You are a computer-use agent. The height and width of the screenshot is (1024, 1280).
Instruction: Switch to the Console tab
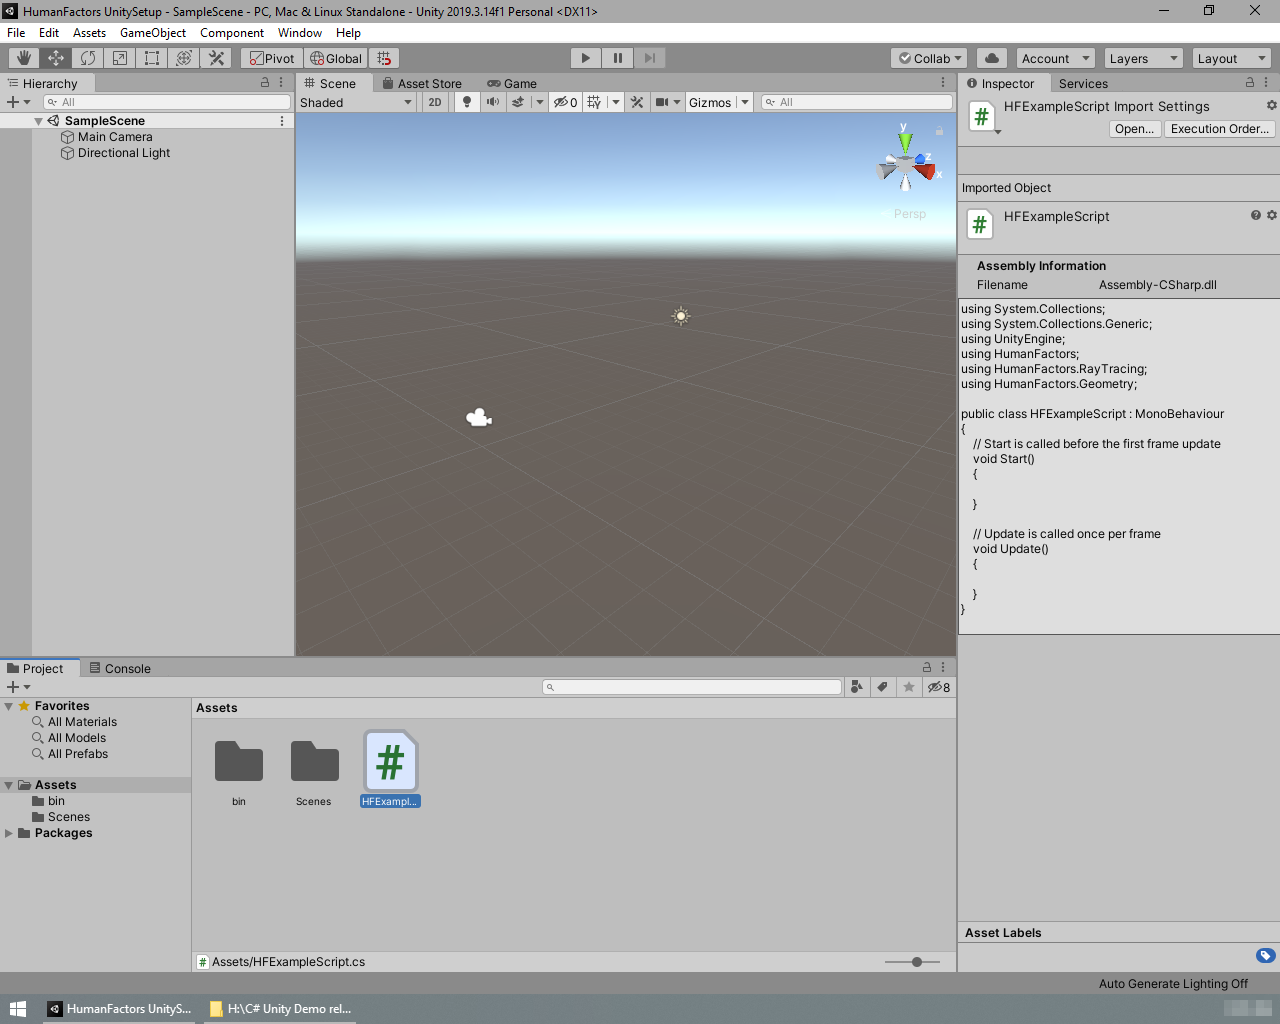tap(120, 669)
